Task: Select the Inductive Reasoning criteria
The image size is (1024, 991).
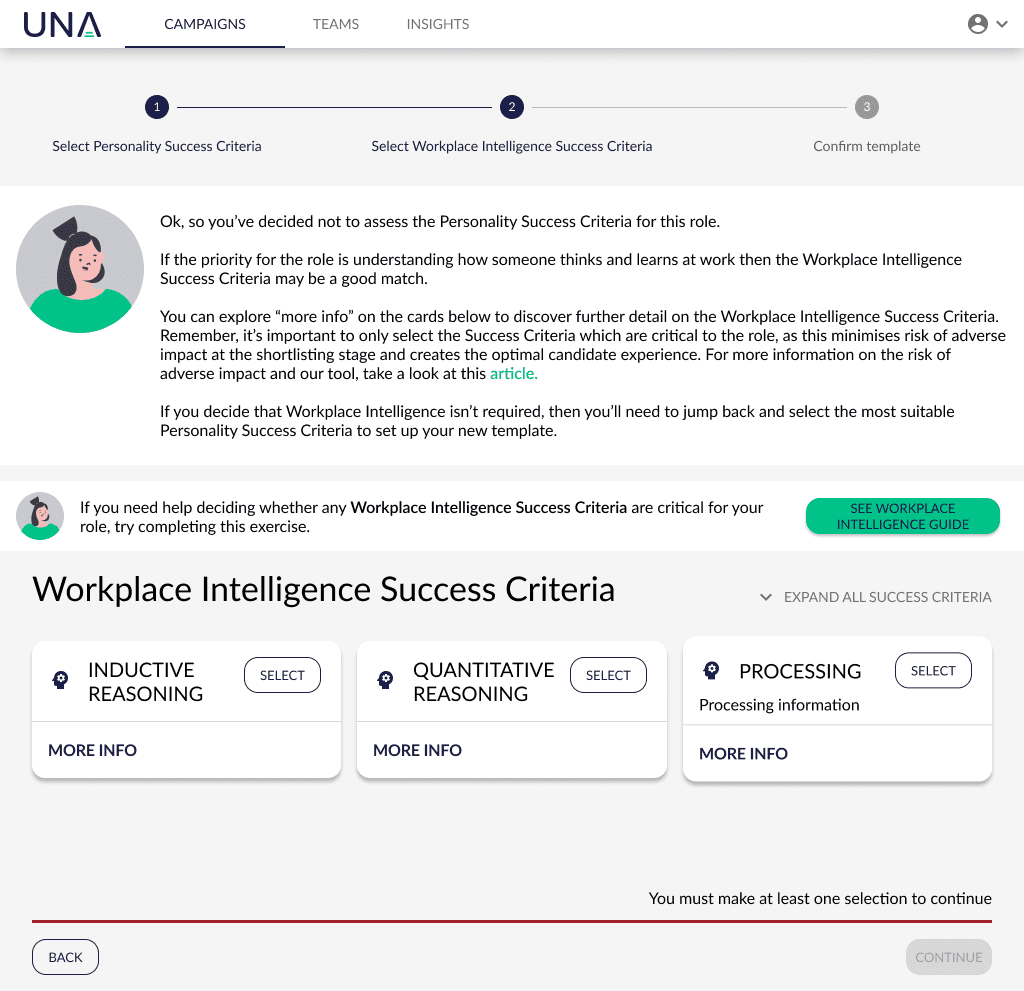Action: click(282, 675)
